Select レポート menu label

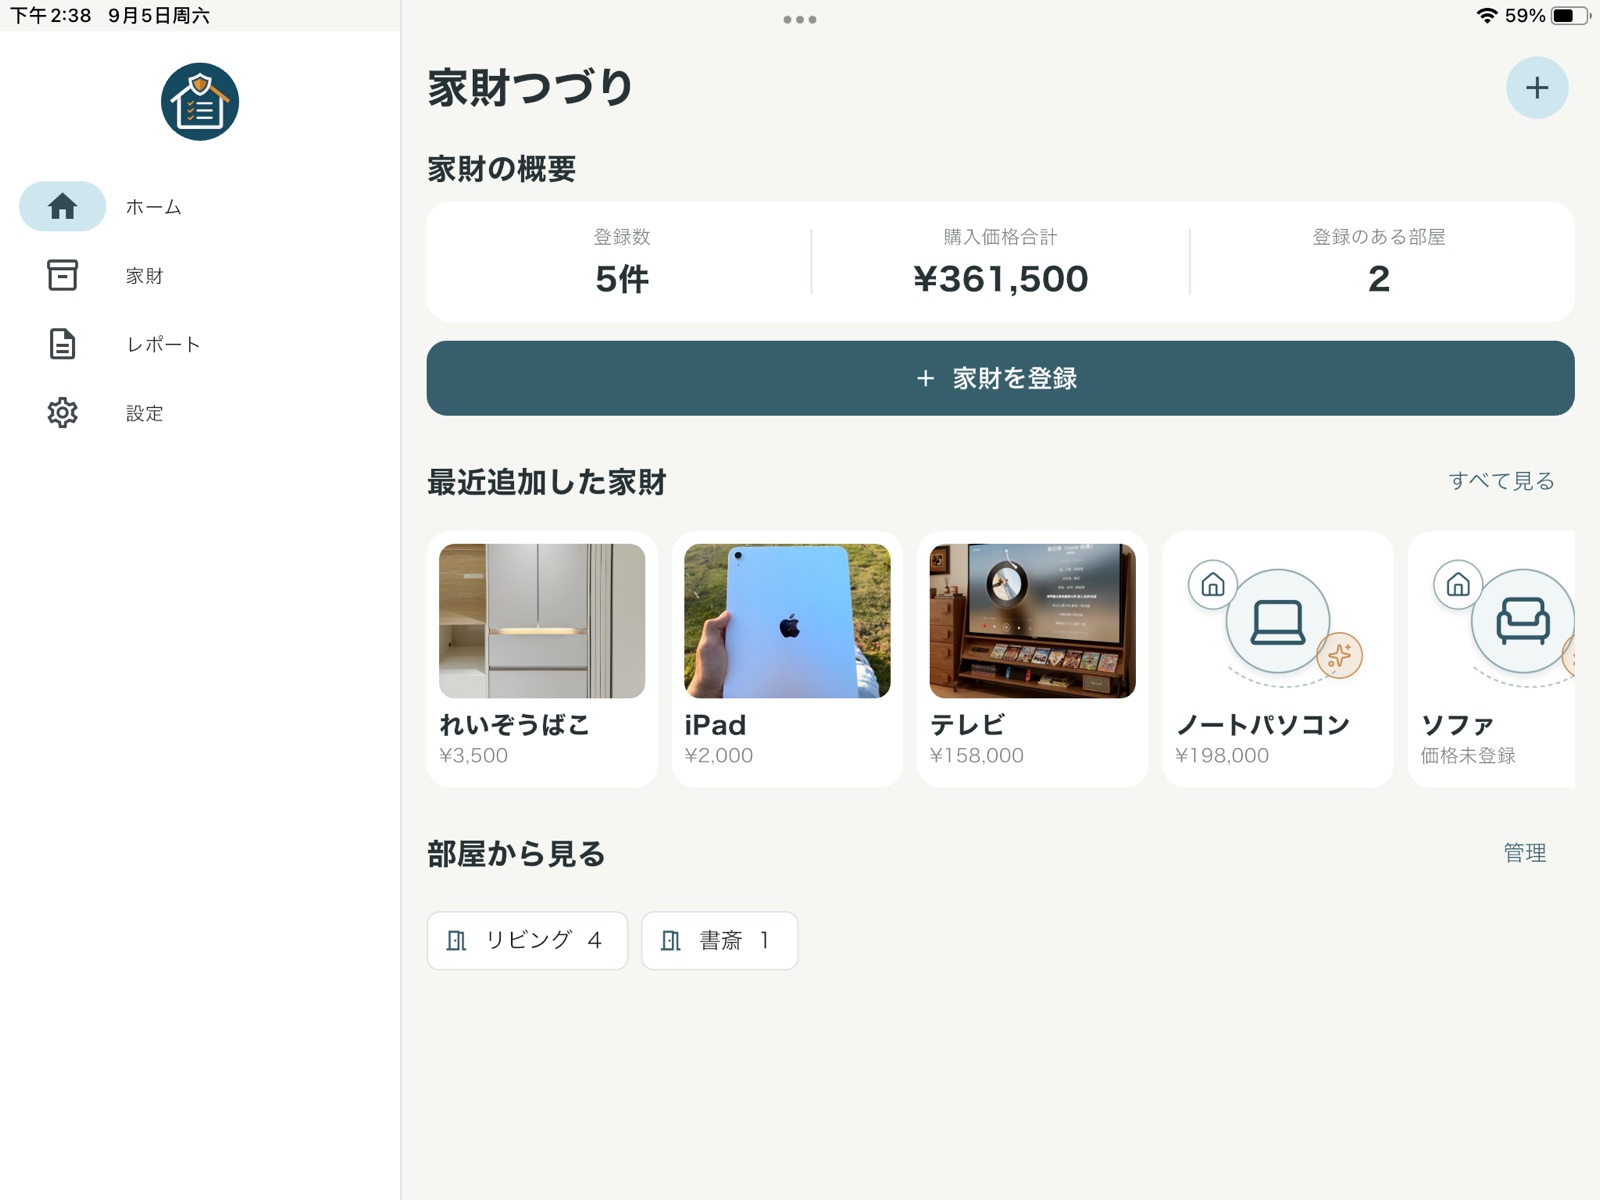[x=163, y=344]
